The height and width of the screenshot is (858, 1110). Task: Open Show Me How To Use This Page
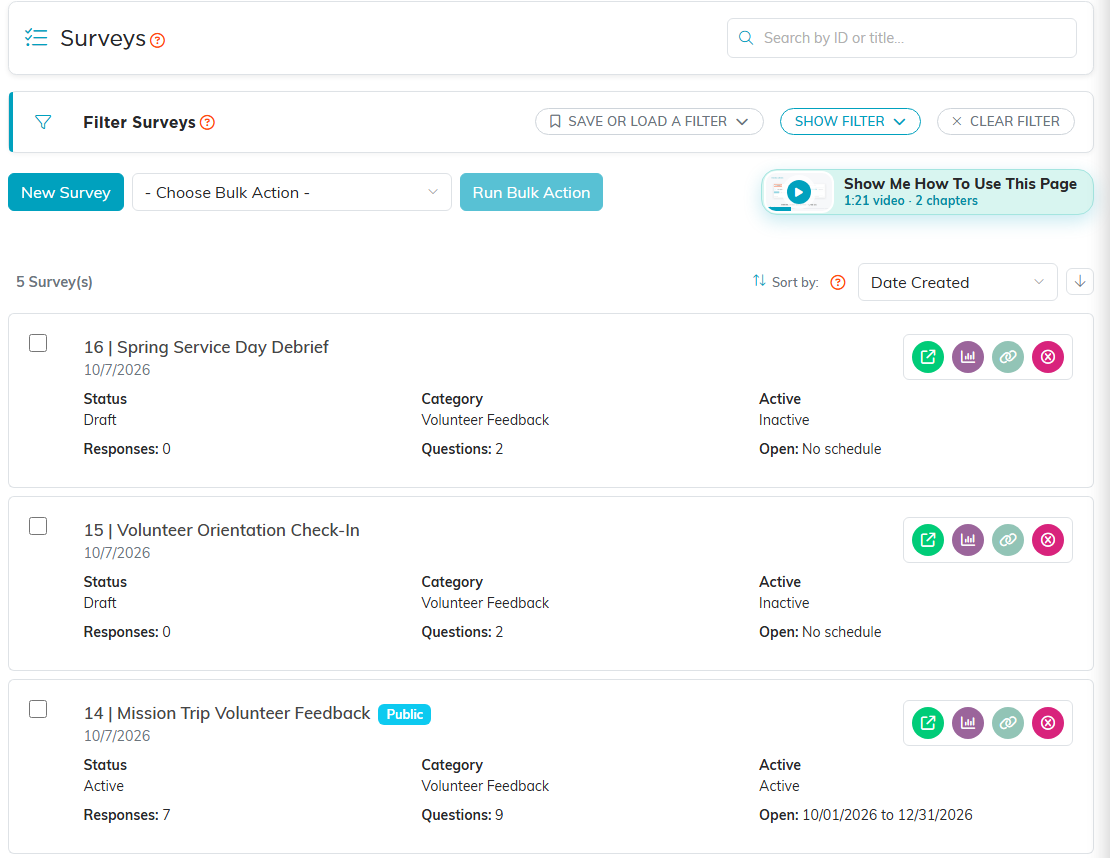point(927,192)
